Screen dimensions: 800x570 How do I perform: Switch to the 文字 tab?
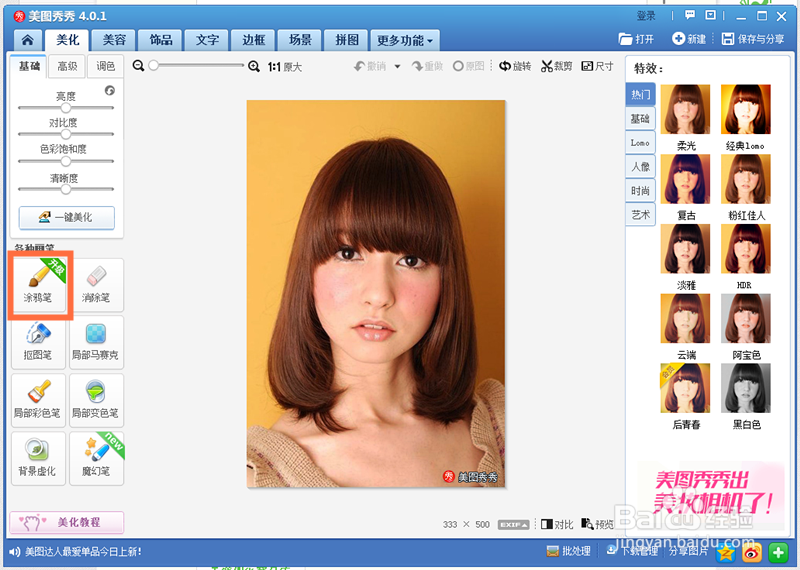click(207, 40)
